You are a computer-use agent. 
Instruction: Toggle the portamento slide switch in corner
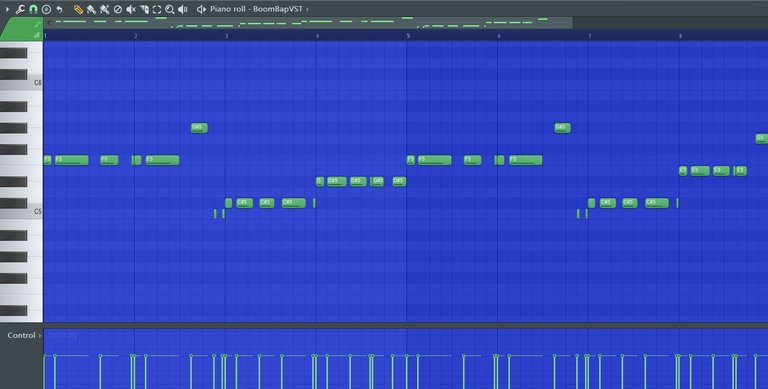tap(37, 24)
